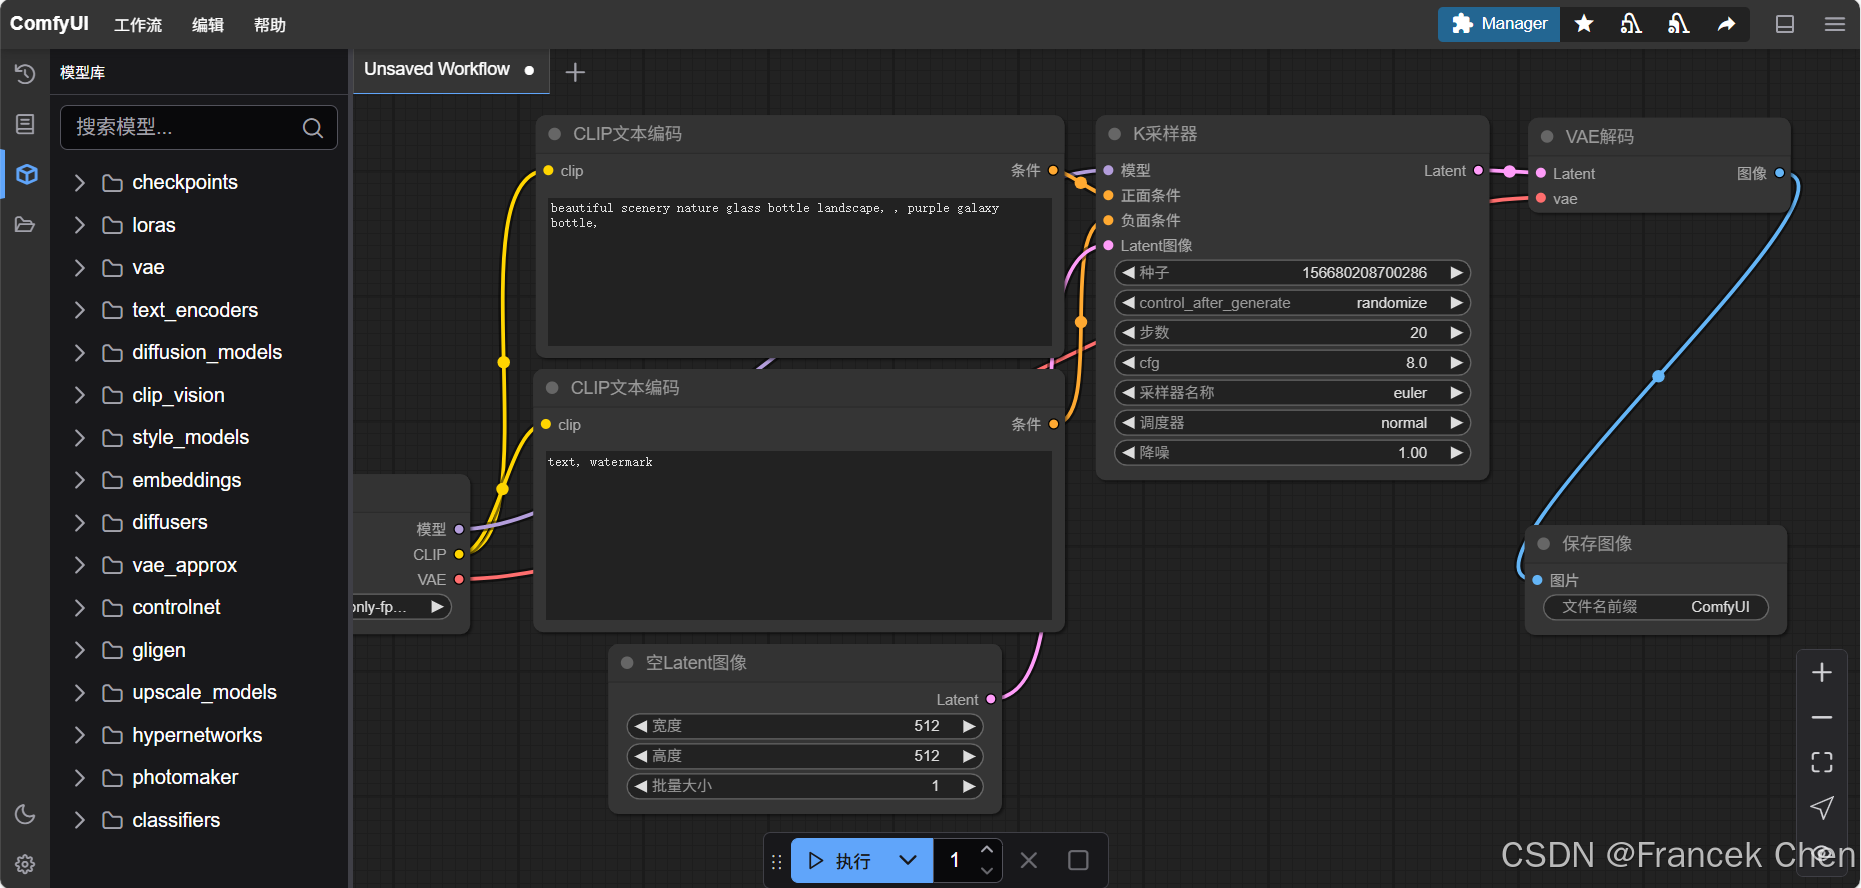Viewport: 1861px width, 888px height.
Task: Focus the 搜索模型 search field
Action: click(198, 128)
